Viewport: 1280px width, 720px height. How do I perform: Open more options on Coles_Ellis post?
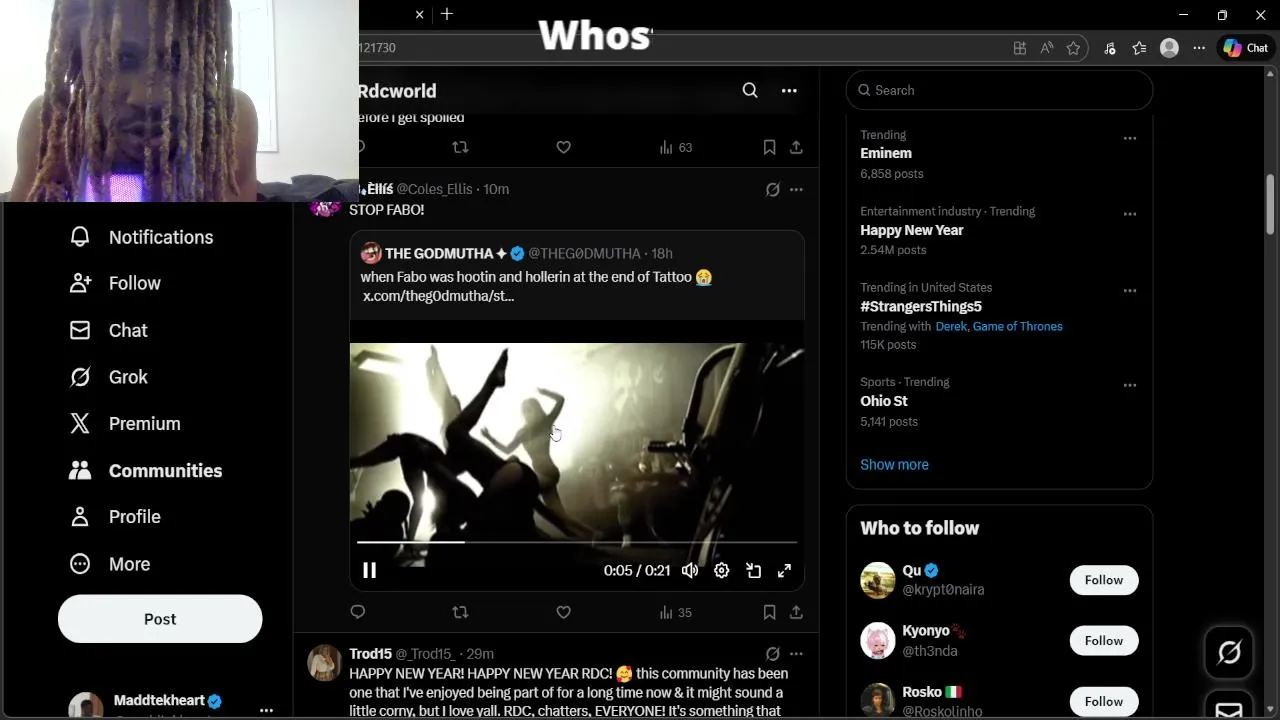[x=796, y=189]
